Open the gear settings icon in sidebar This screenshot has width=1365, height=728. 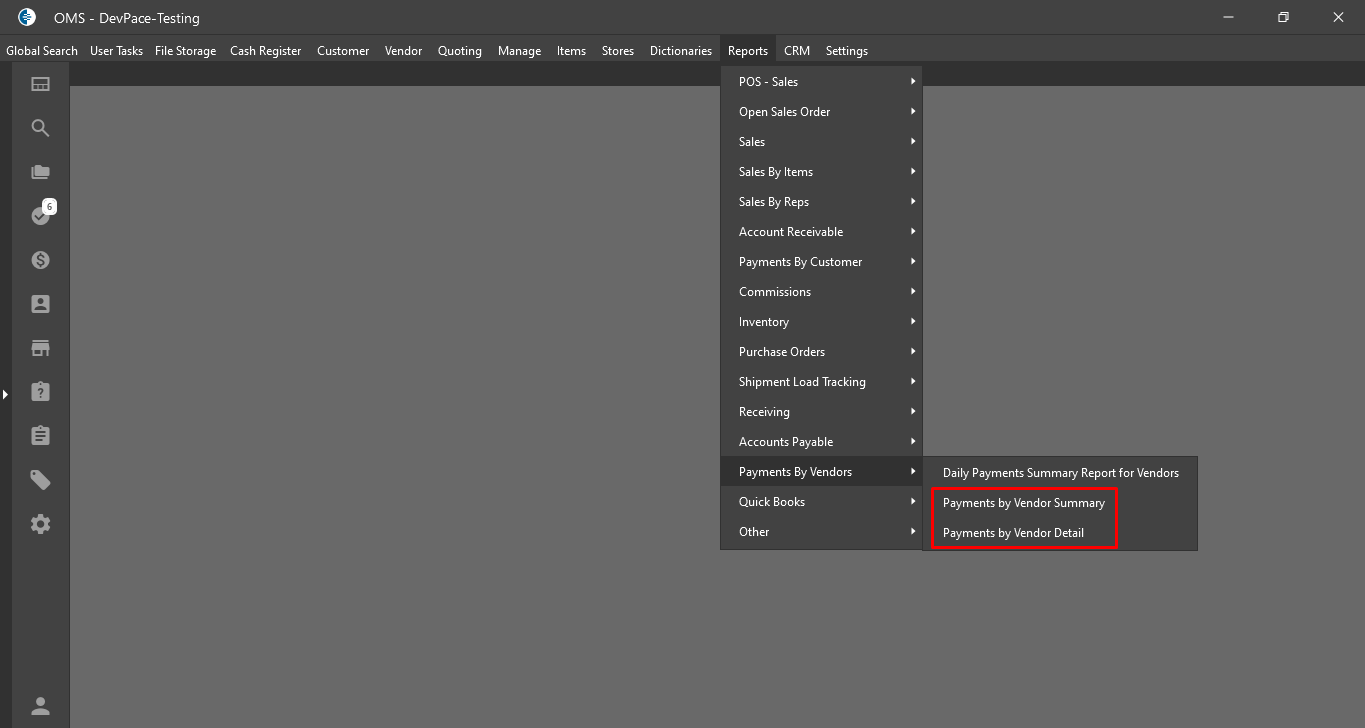point(40,524)
